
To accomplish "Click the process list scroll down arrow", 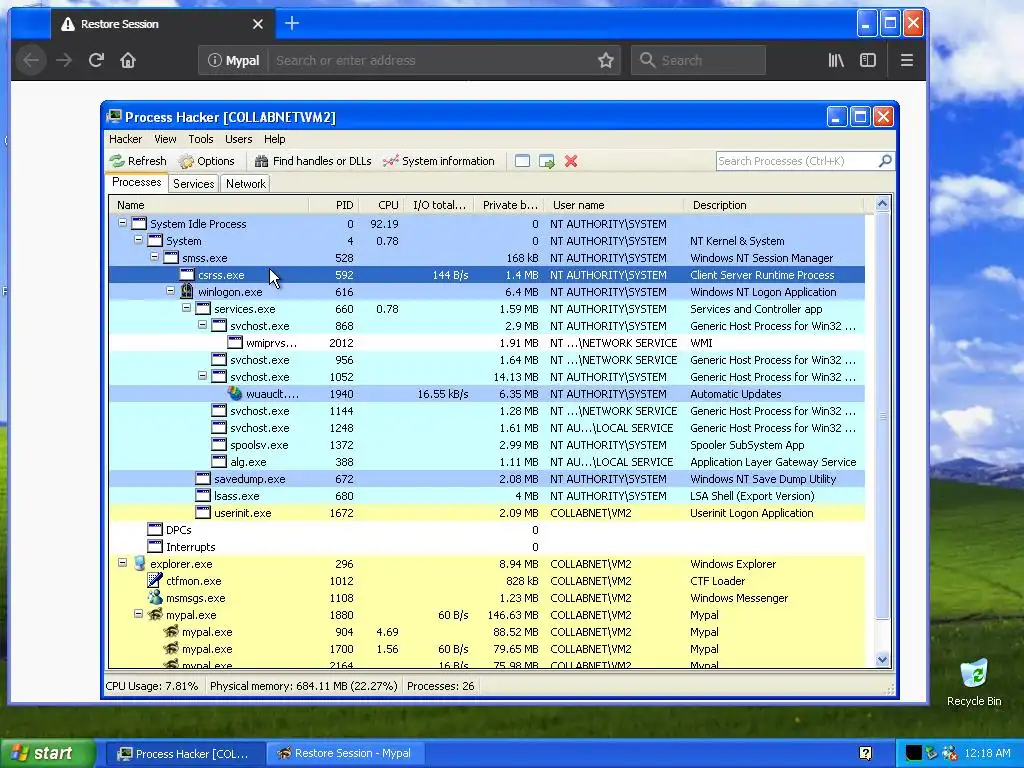I will (x=882, y=660).
